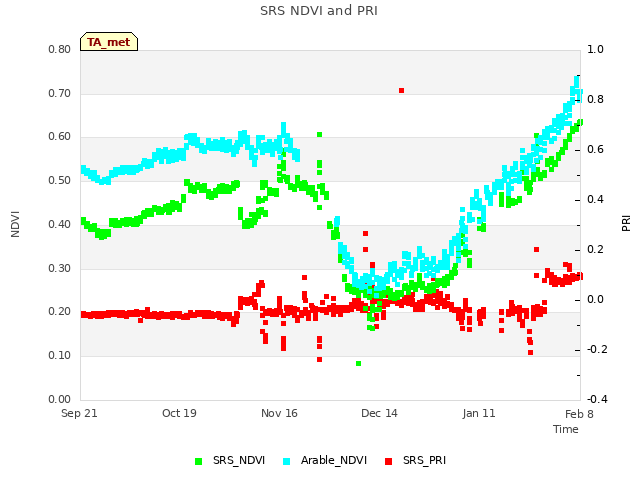Click the 0.30 NDVI axis value
The image size is (640, 480).
pyautogui.click(x=60, y=269)
